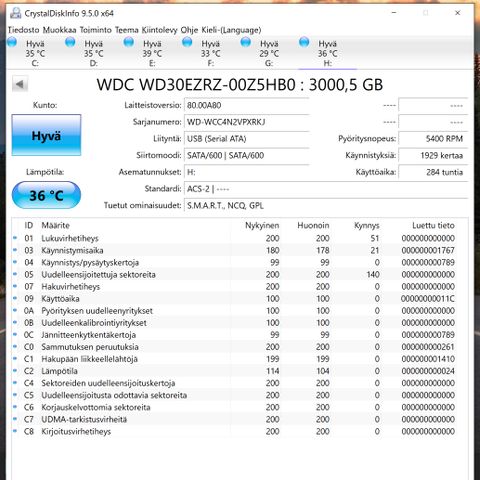The height and width of the screenshot is (480, 480).
Task: Click the 5400 RPM rotation speed field
Action: coord(433,139)
